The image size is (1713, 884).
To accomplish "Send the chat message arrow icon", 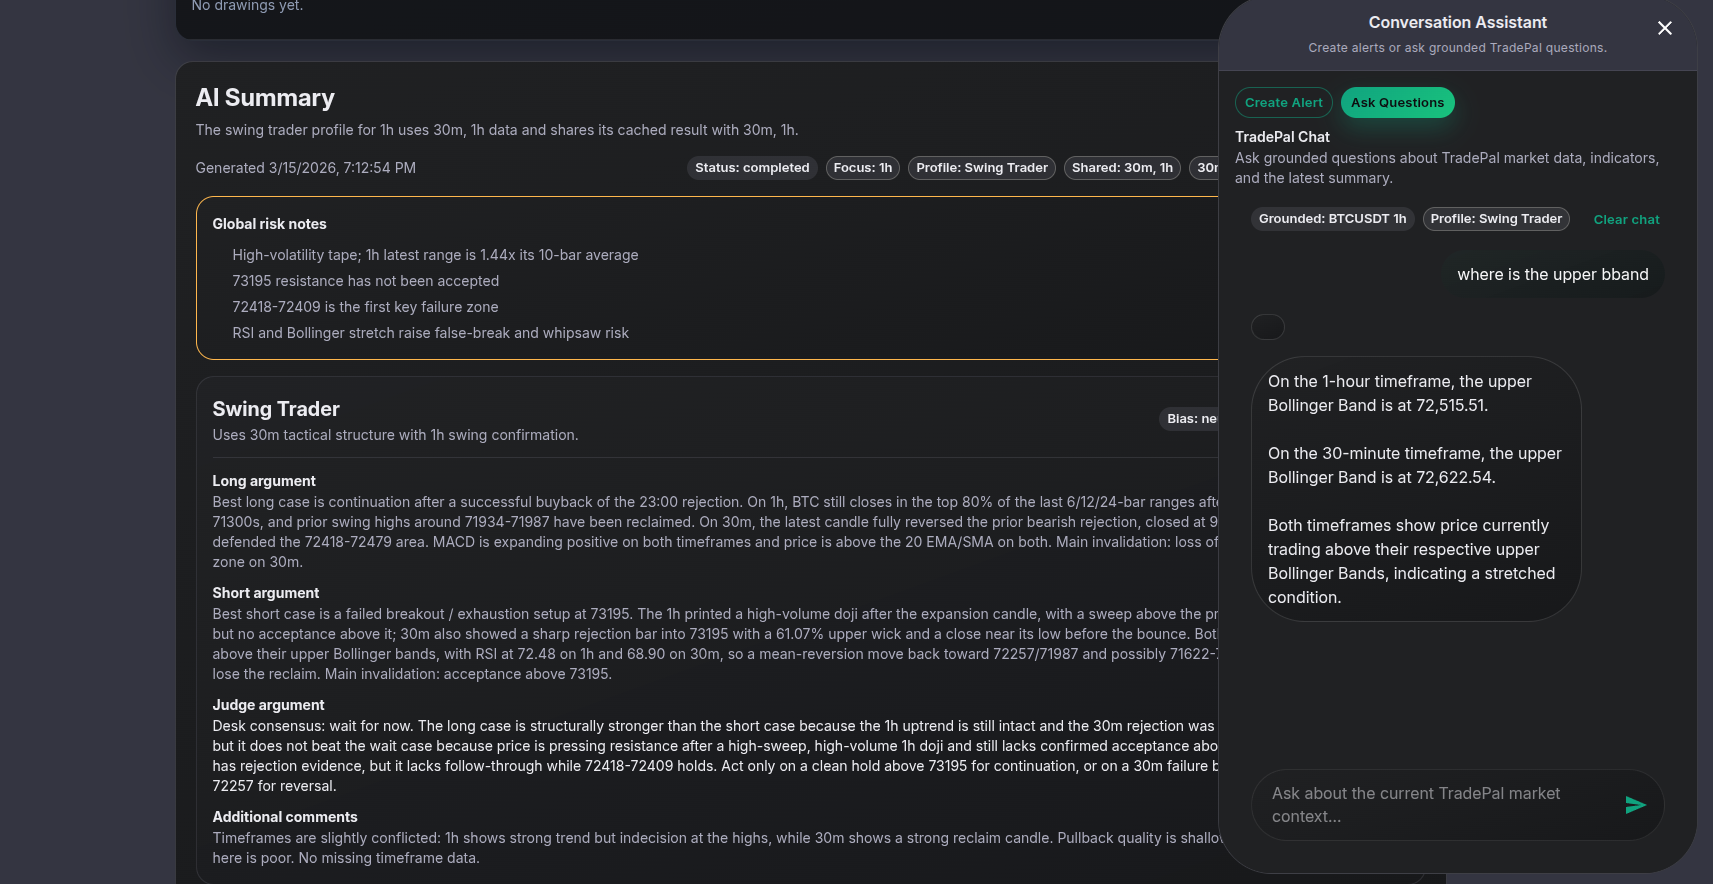I will pyautogui.click(x=1635, y=805).
